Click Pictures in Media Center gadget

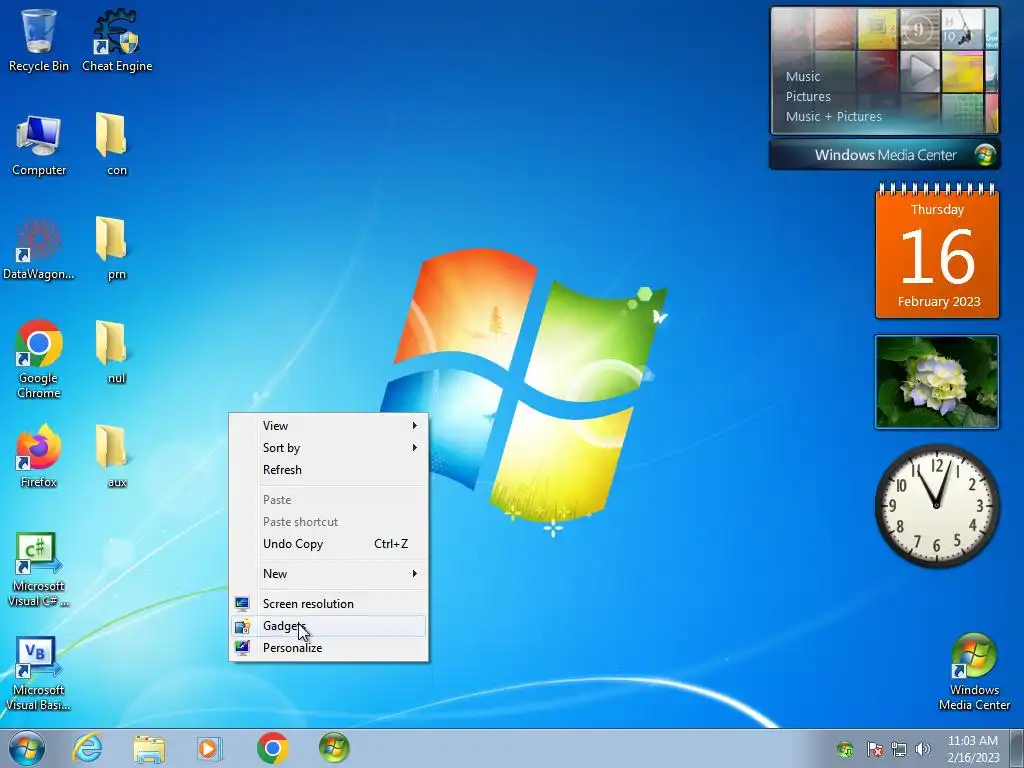coord(808,97)
